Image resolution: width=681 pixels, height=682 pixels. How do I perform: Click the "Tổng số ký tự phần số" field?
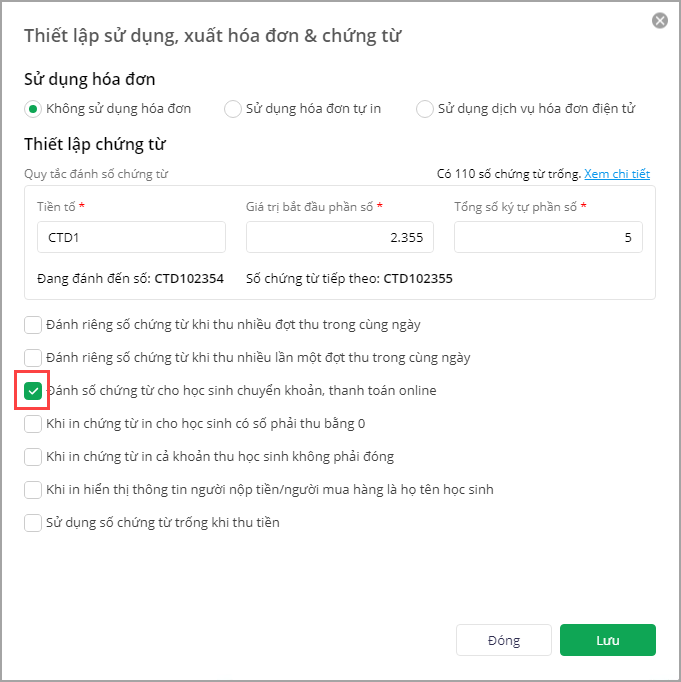548,237
